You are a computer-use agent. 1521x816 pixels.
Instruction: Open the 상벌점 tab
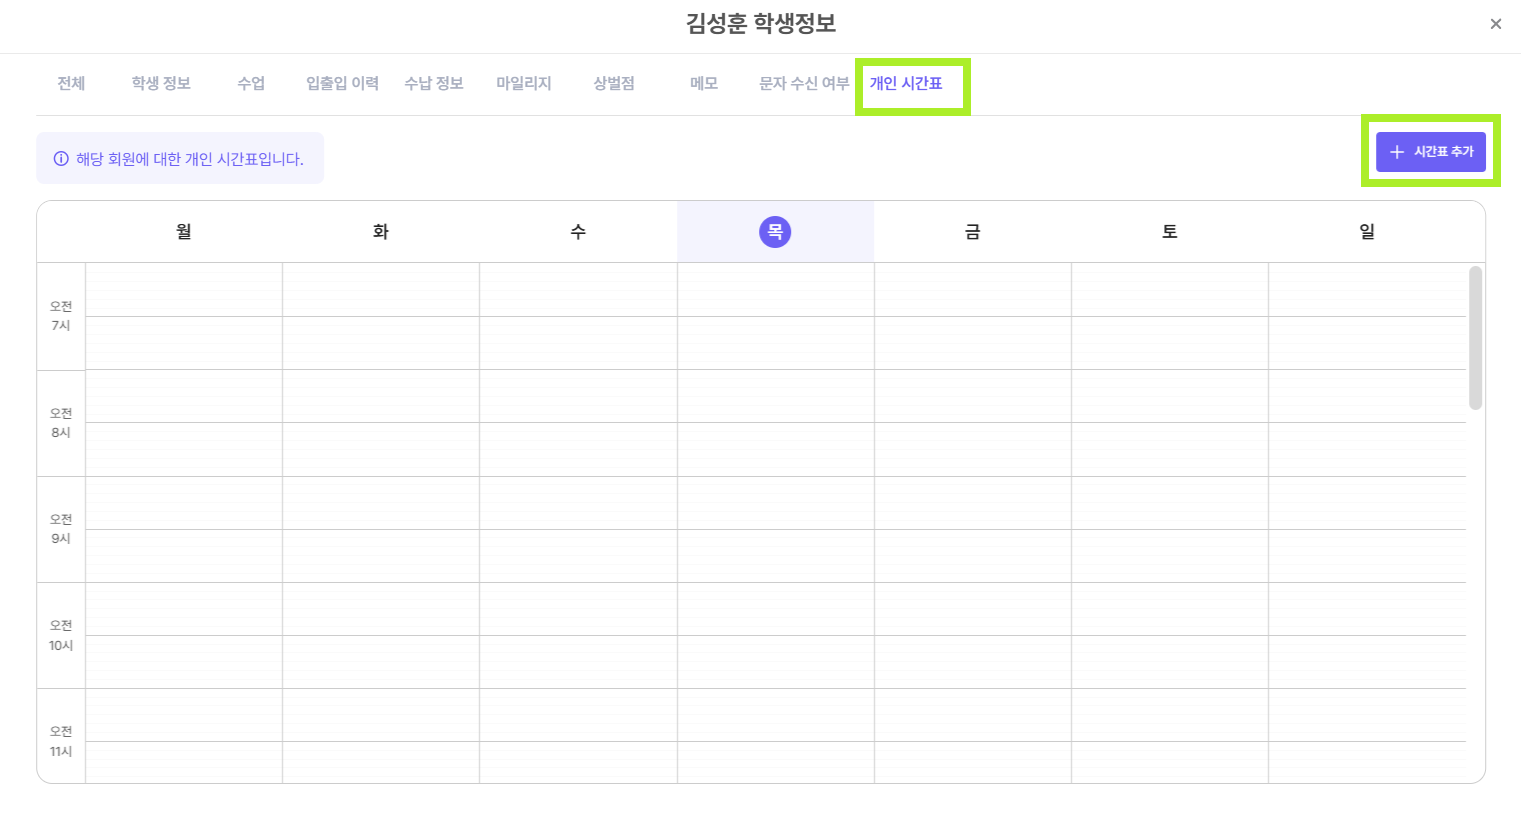pyautogui.click(x=614, y=84)
